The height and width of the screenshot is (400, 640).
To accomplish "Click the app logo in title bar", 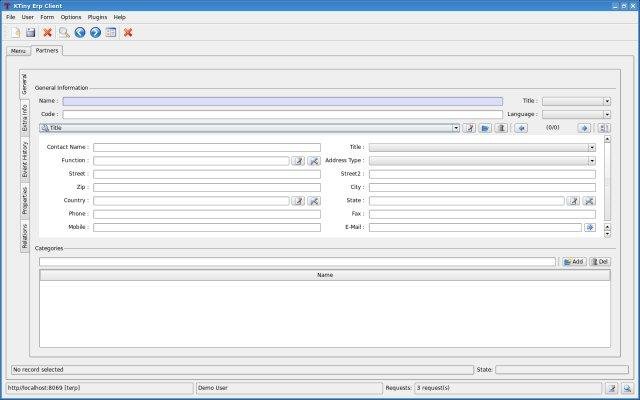I will pyautogui.click(x=7, y=6).
